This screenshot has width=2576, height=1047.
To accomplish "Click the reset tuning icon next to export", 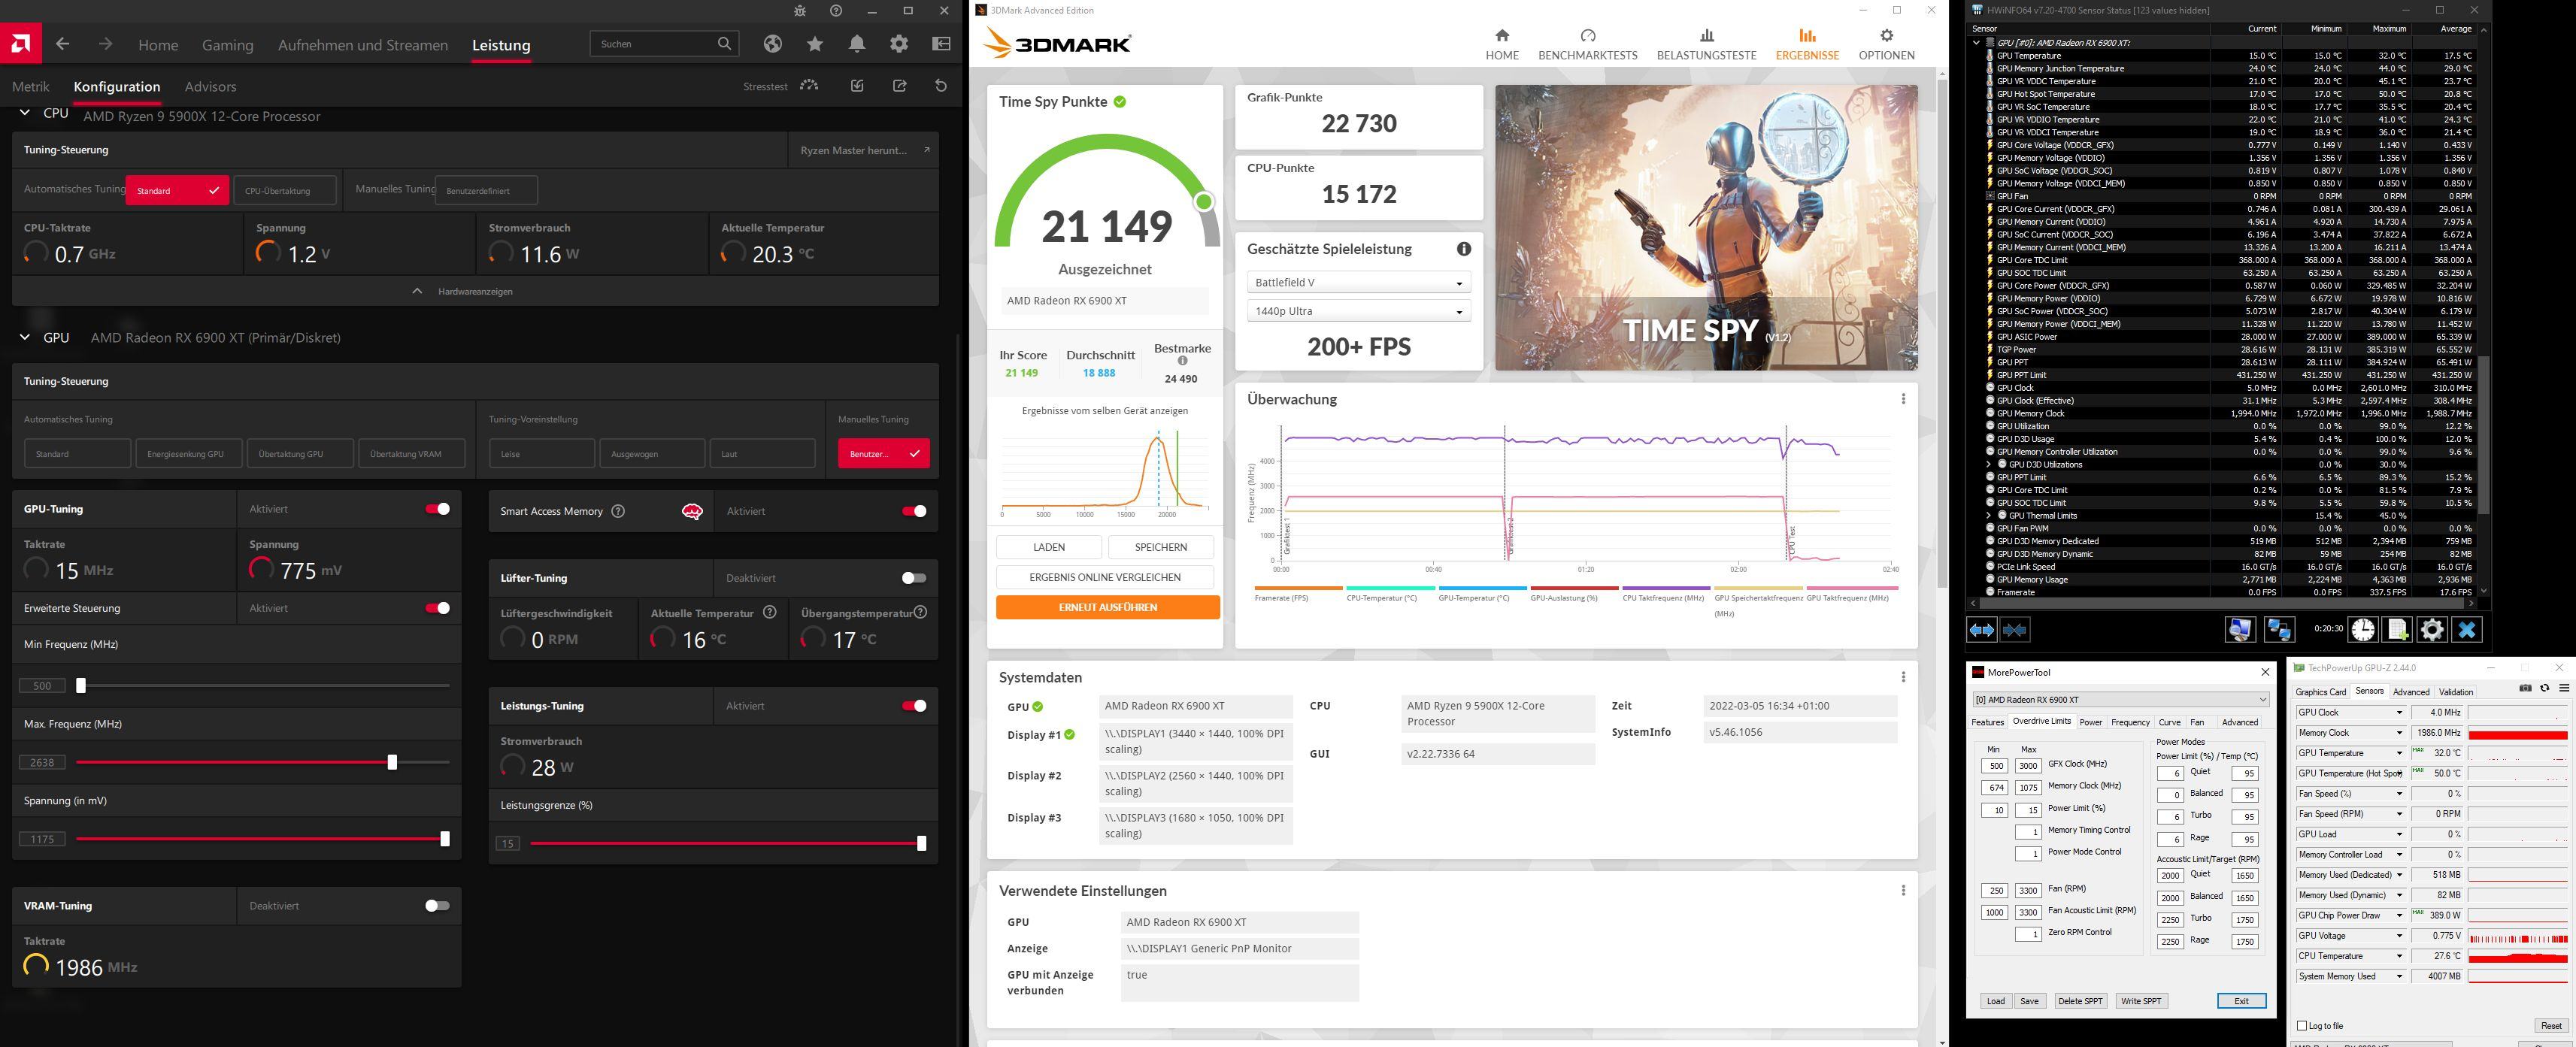I will [941, 86].
